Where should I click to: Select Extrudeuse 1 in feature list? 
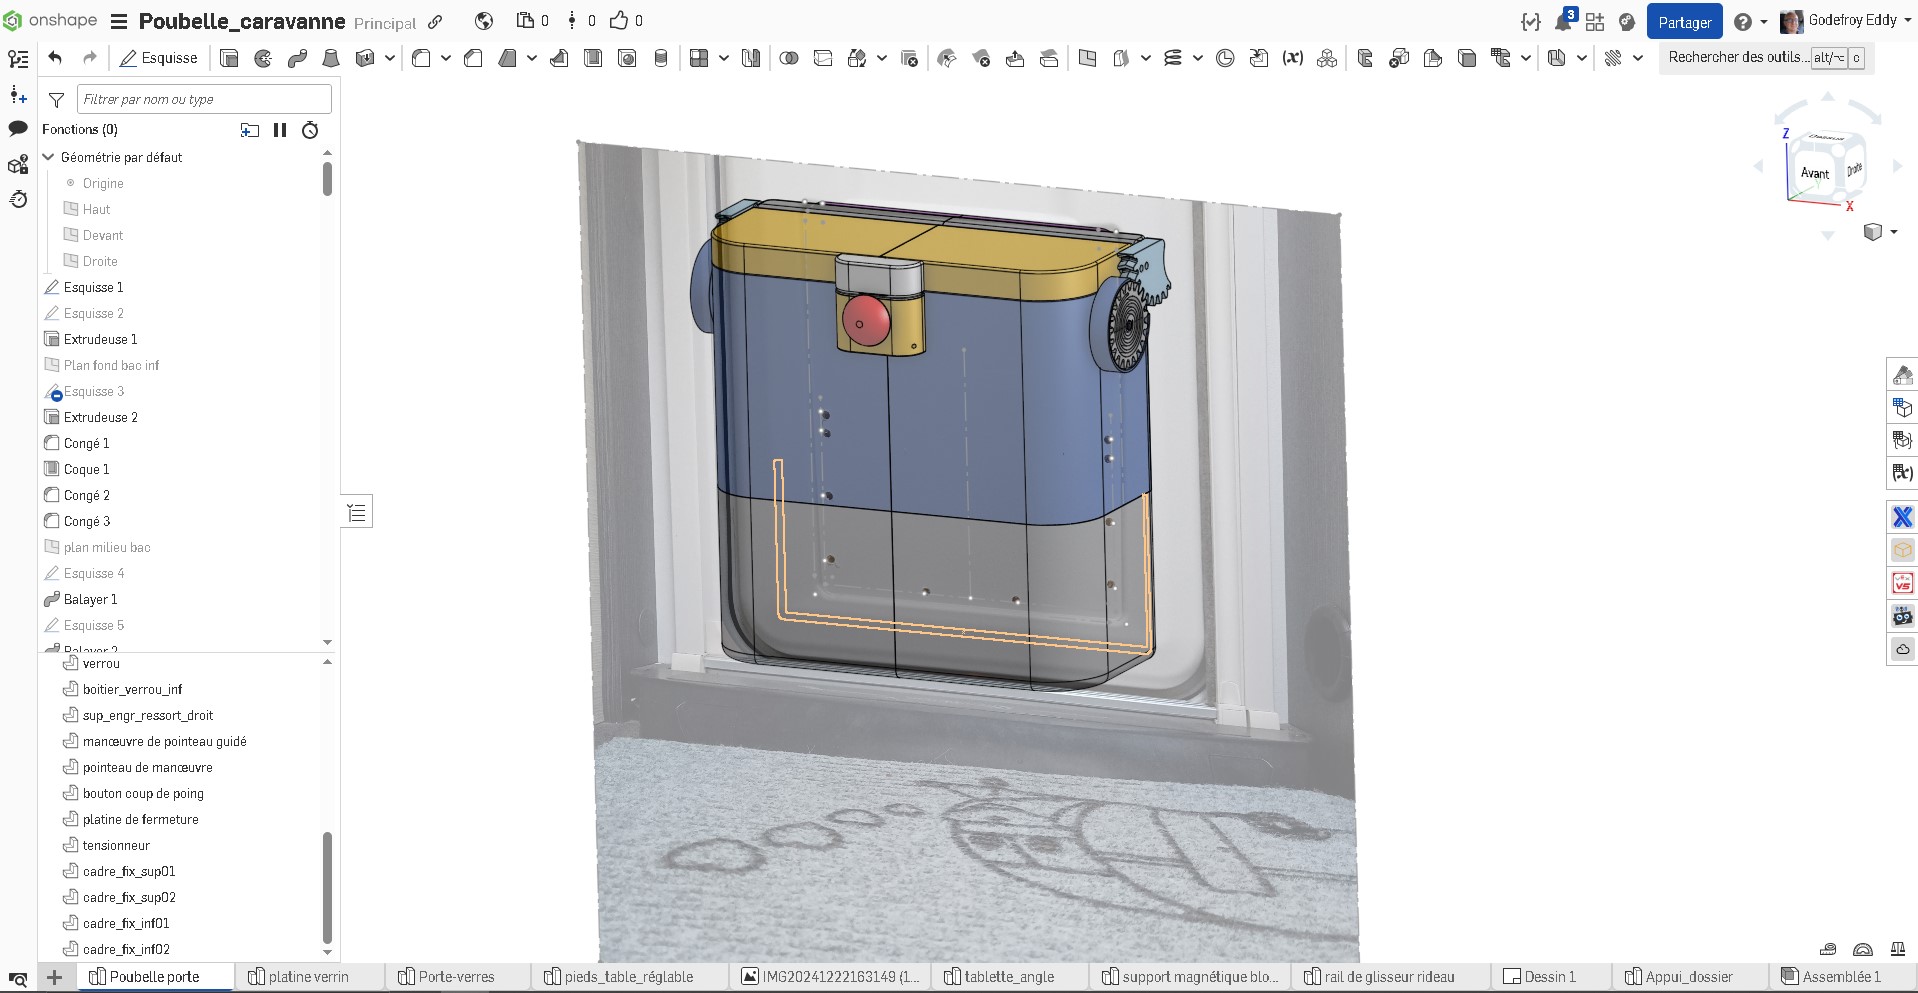pyautogui.click(x=100, y=339)
